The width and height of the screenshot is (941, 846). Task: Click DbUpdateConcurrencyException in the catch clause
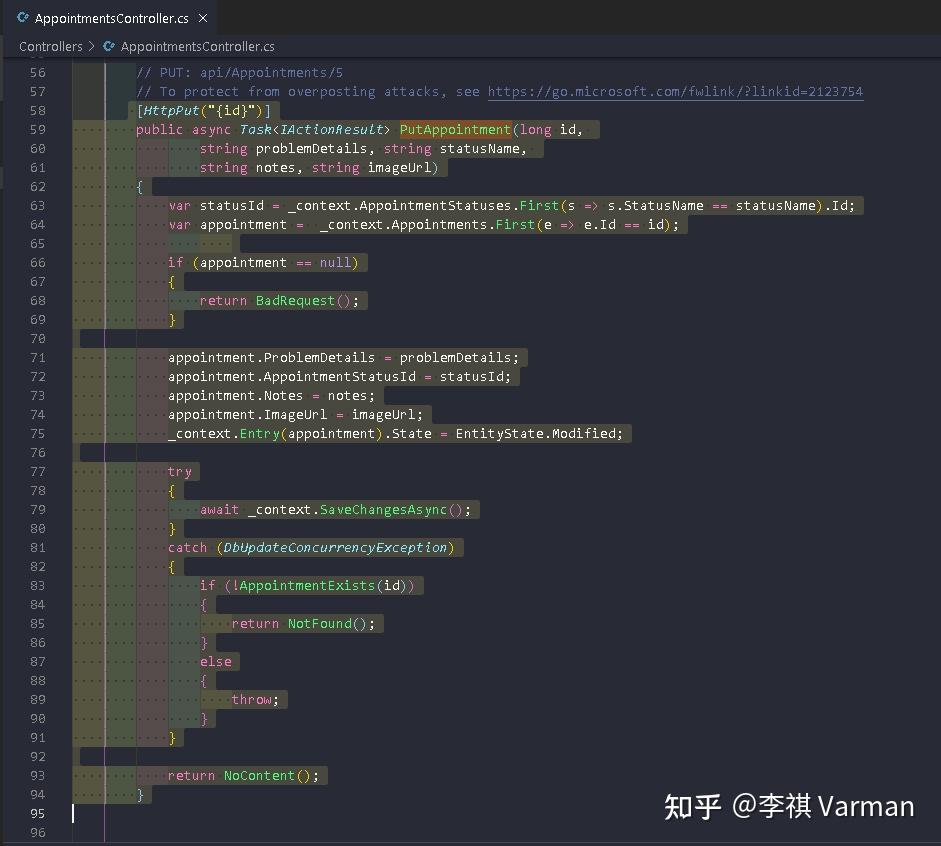tap(335, 548)
